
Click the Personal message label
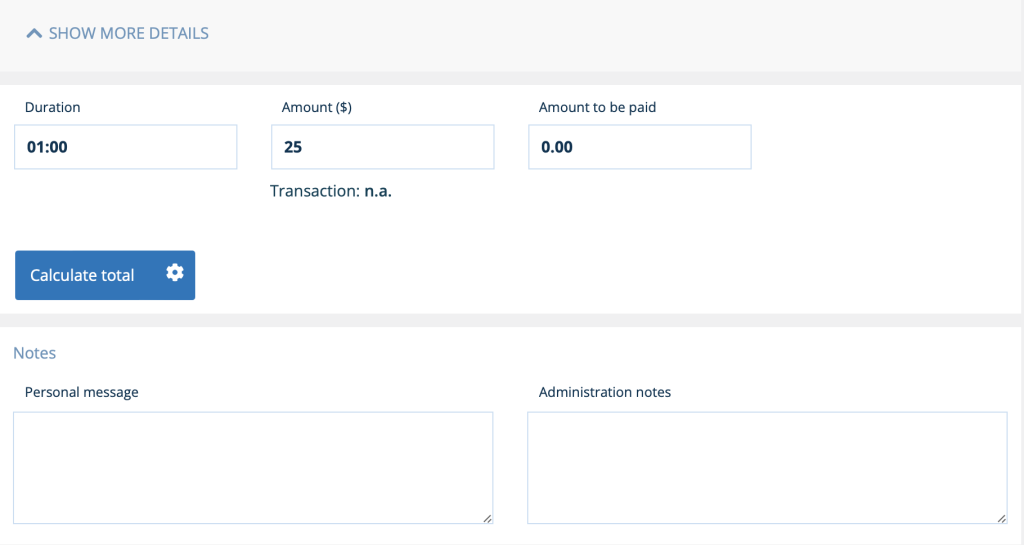pos(82,392)
